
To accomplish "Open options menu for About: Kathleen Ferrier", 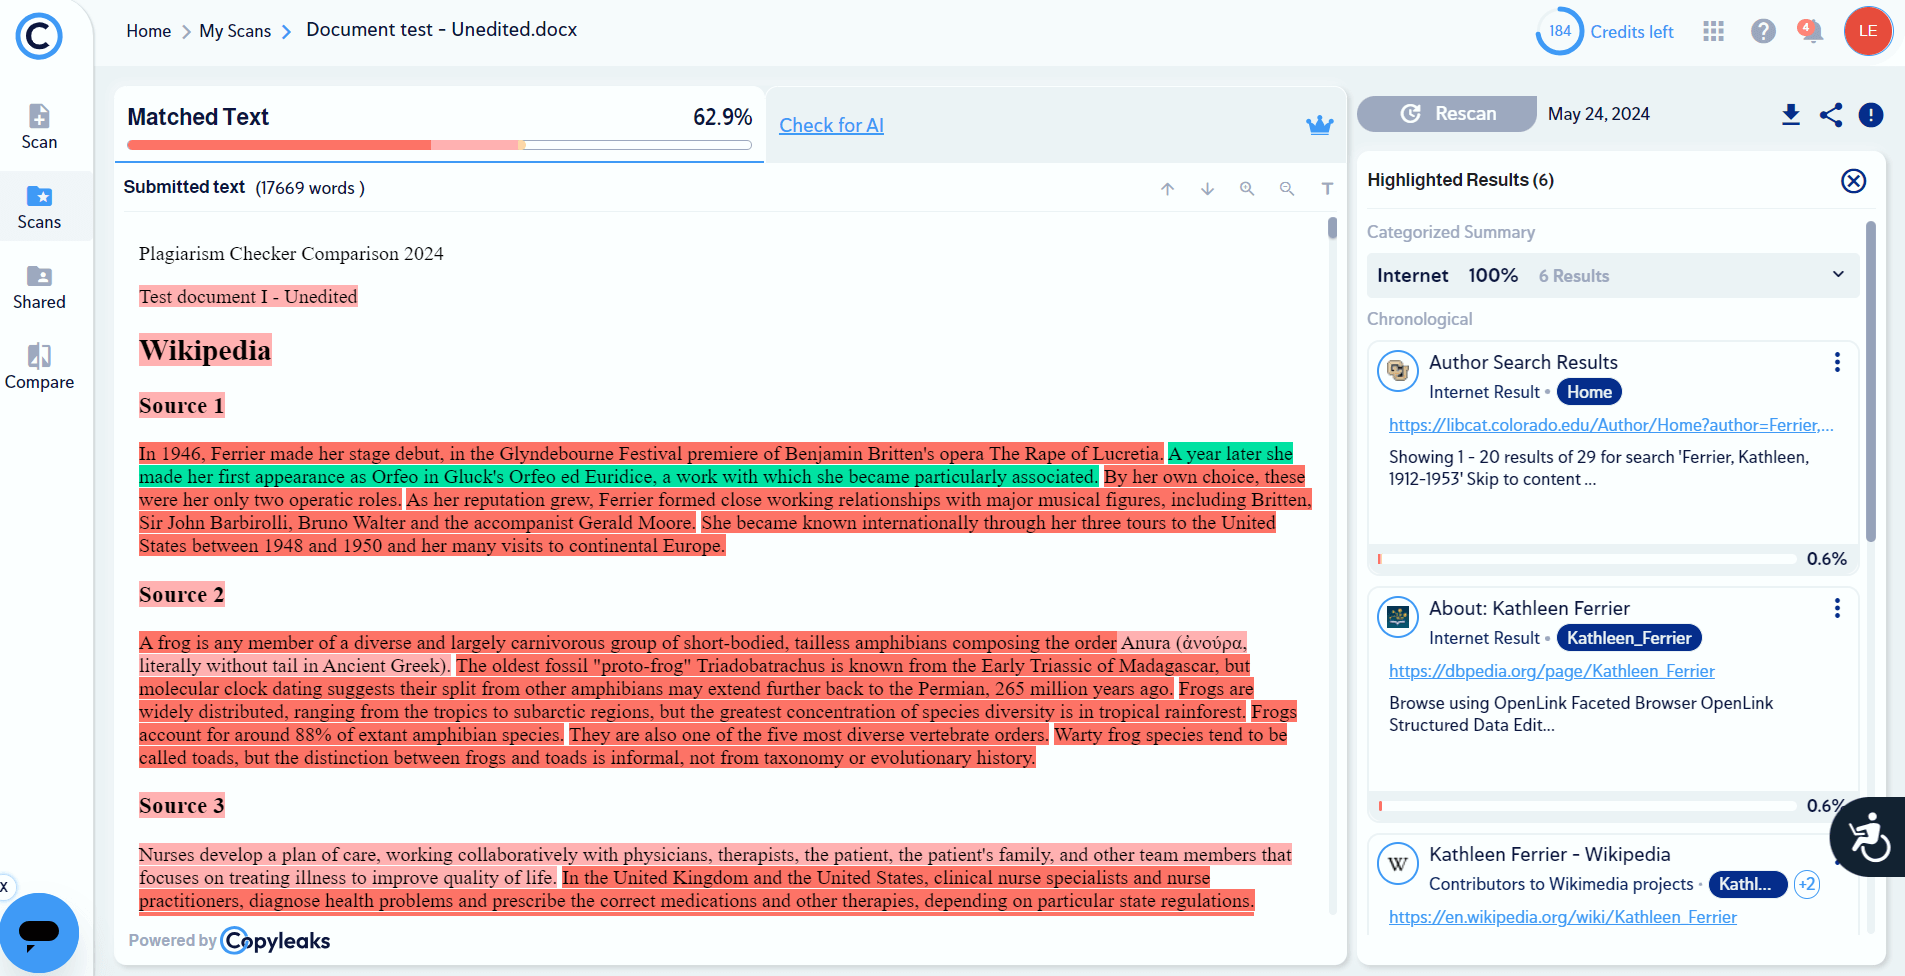I will tap(1837, 608).
